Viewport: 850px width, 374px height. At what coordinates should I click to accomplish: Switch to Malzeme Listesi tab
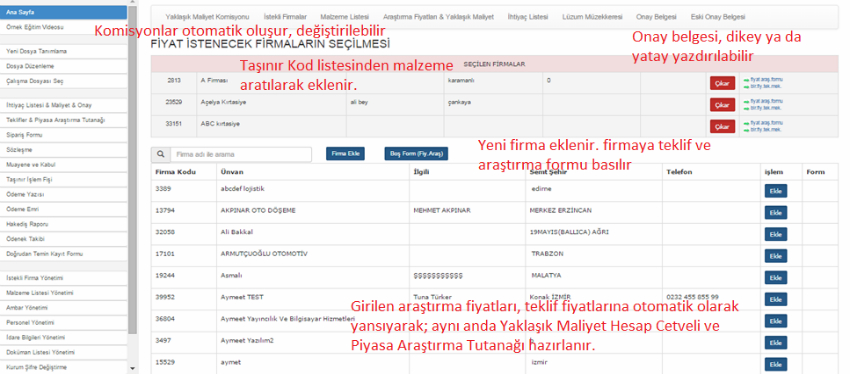click(x=344, y=17)
